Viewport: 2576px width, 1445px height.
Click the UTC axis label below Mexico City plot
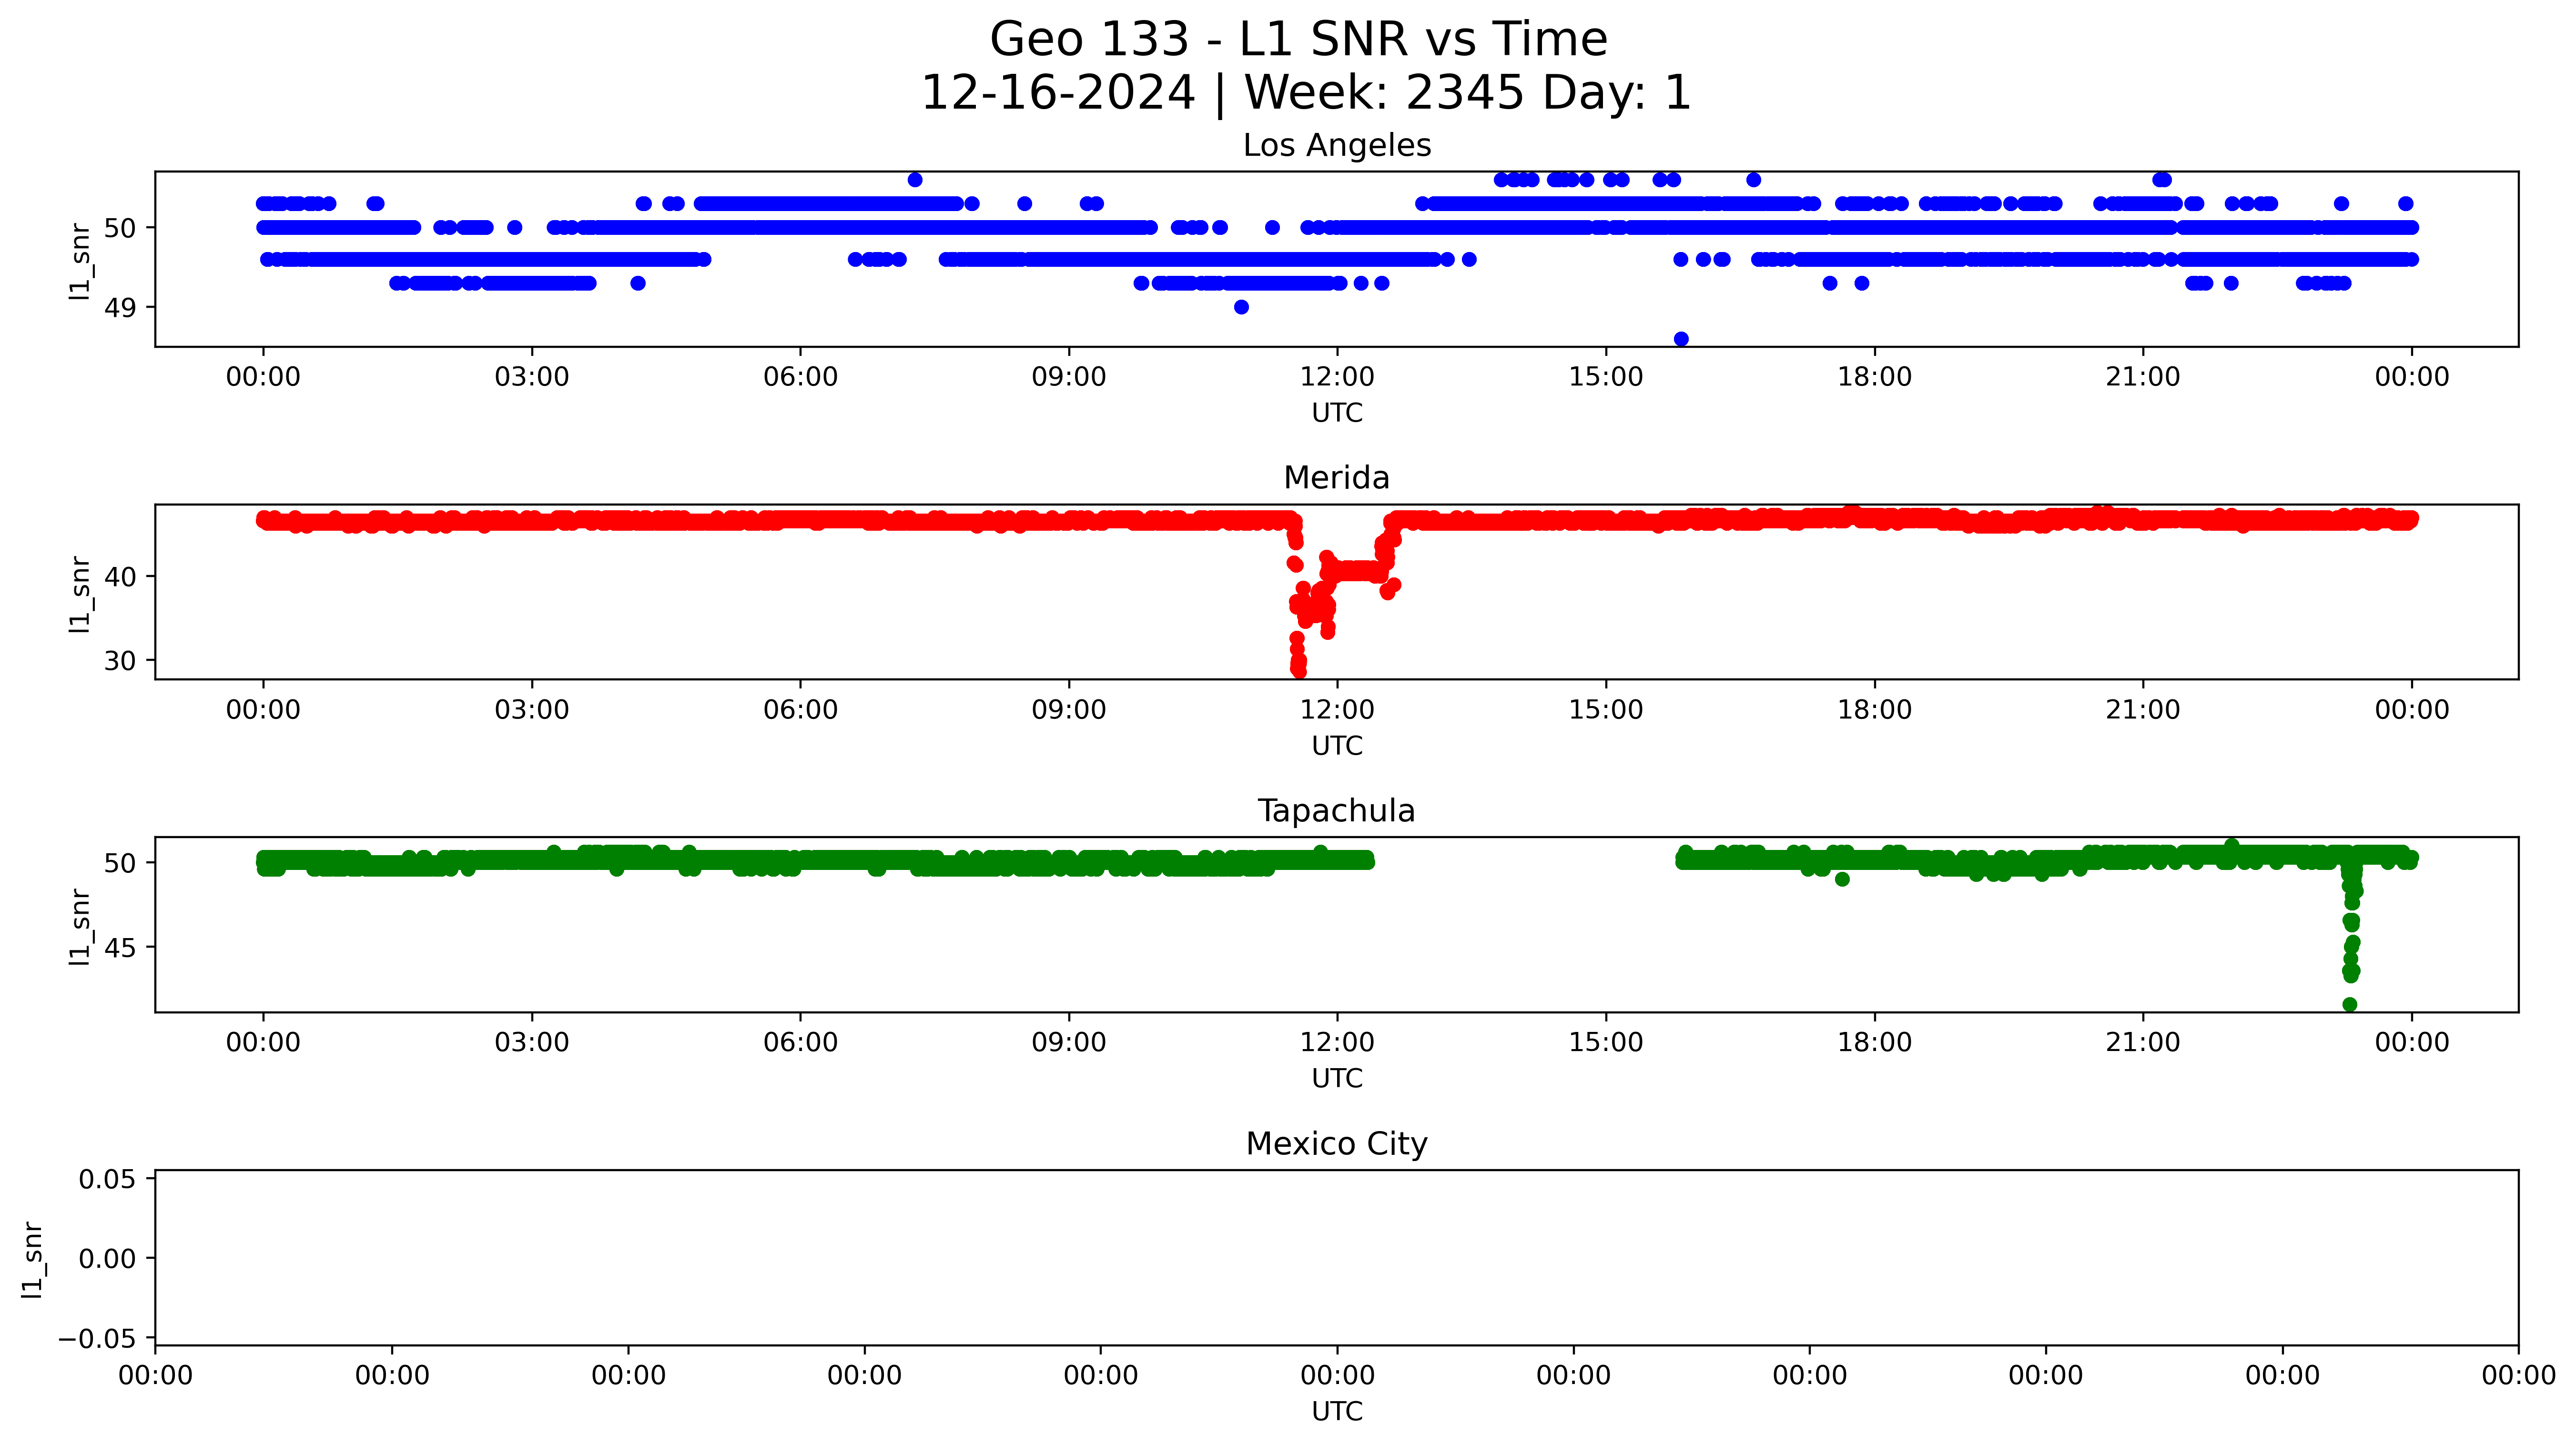(1336, 1411)
